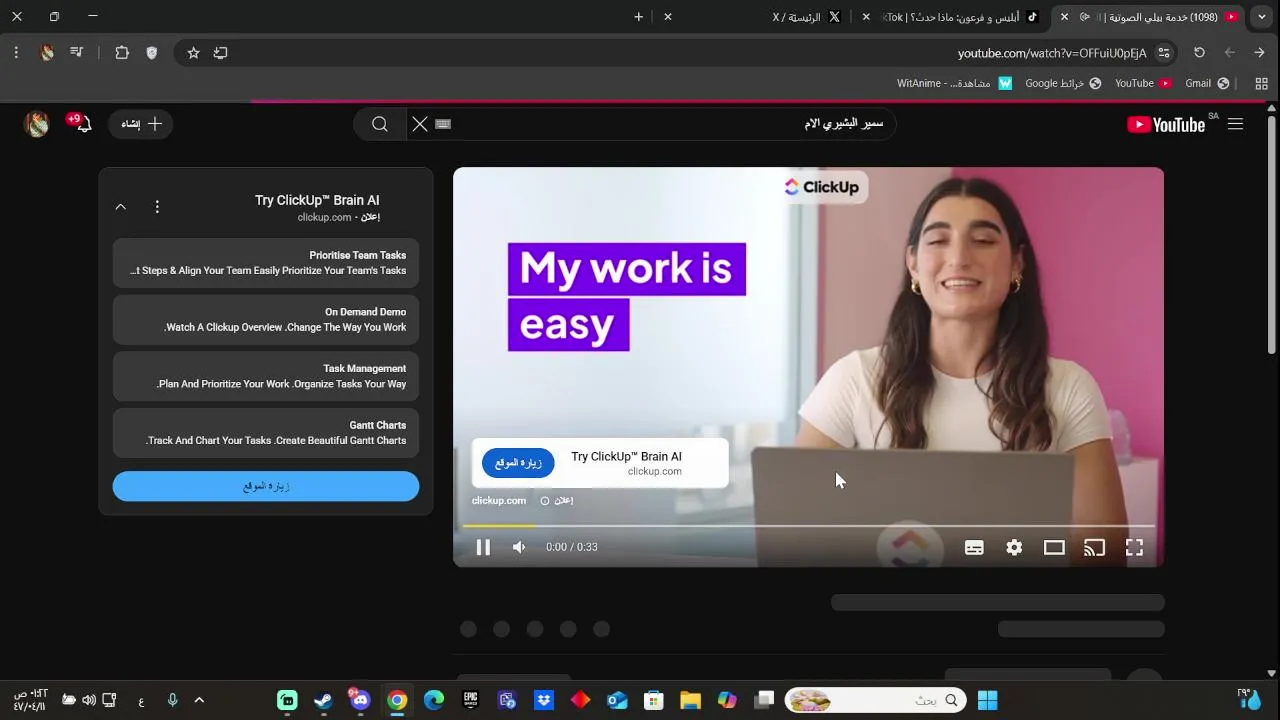Viewport: 1280px width, 720px height.
Task: Open the YouTube bookmark
Action: tap(1143, 83)
